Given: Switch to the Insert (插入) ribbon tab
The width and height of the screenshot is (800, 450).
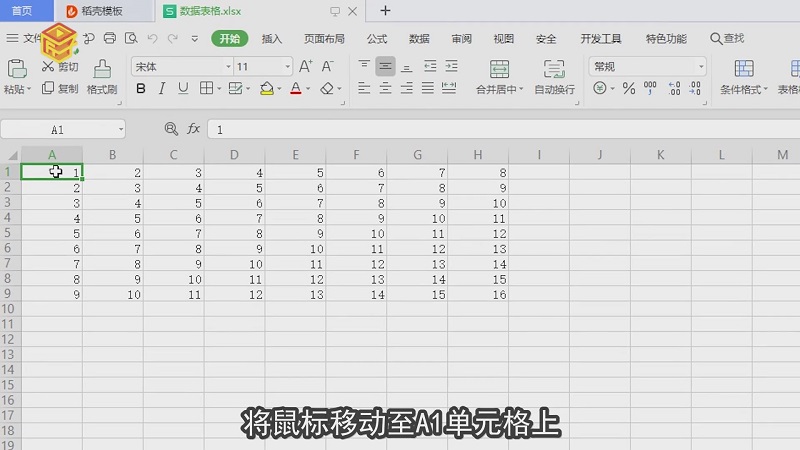Looking at the screenshot, I should (271, 39).
